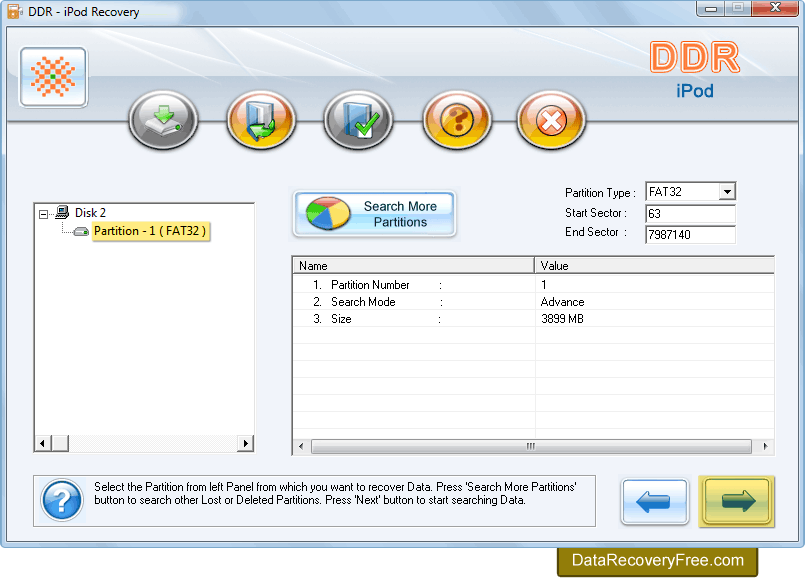Select Disk 2 in the tree
Viewport: 805px width, 578px height.
point(90,213)
